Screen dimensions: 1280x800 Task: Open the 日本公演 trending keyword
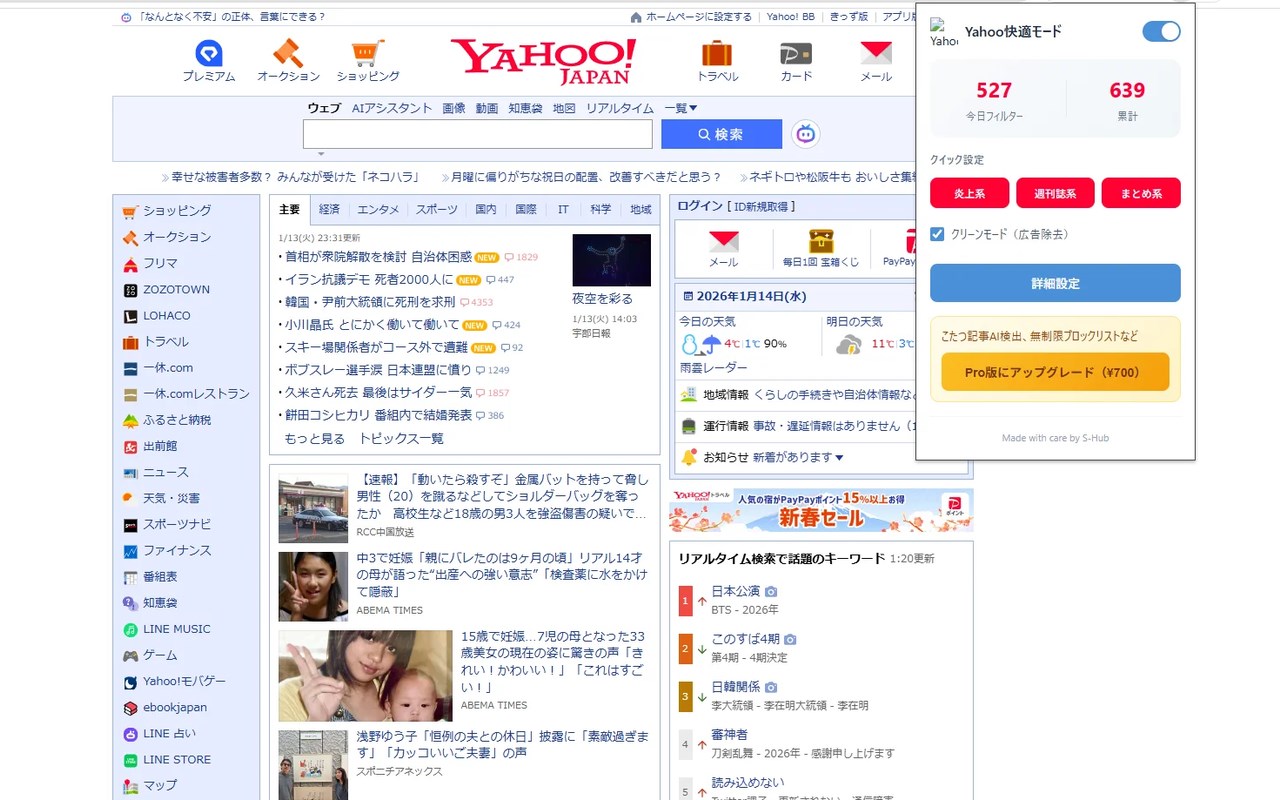click(x=736, y=592)
